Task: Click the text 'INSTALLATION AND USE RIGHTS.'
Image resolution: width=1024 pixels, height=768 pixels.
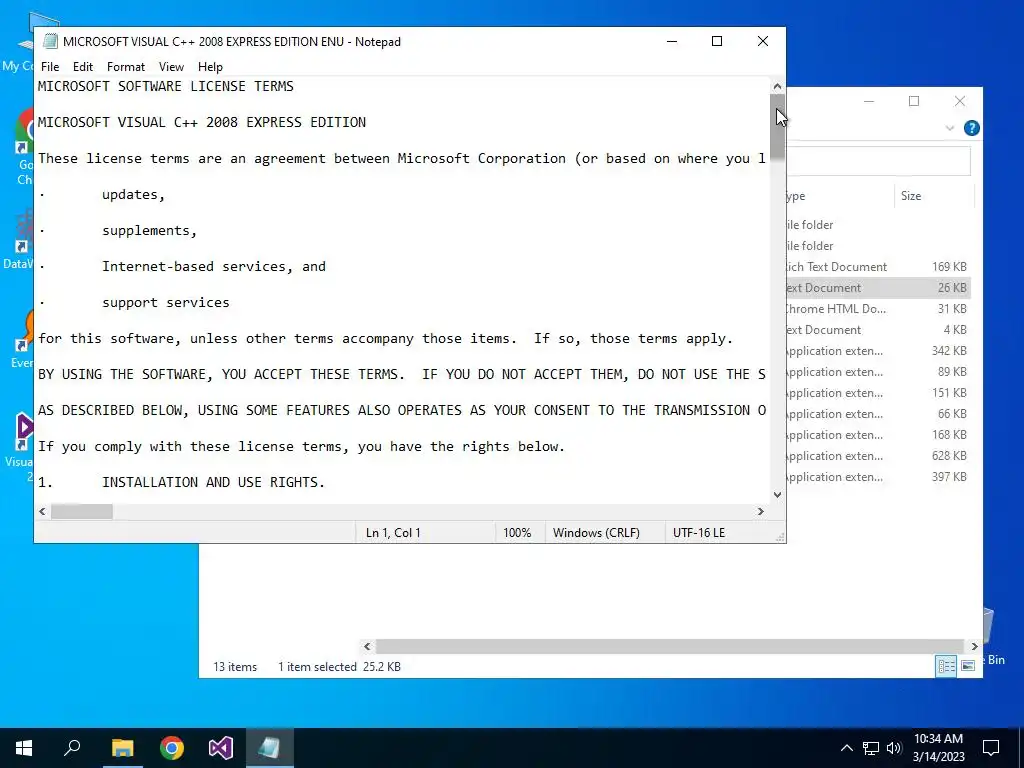Action: [x=213, y=482]
